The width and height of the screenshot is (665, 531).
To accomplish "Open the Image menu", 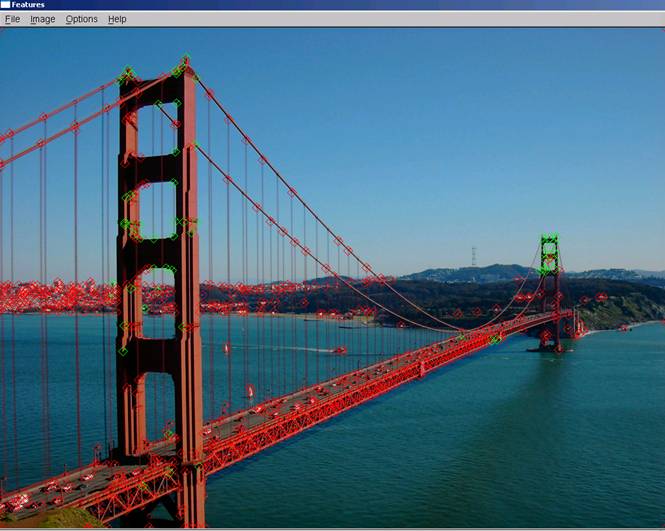I will click(x=42, y=19).
